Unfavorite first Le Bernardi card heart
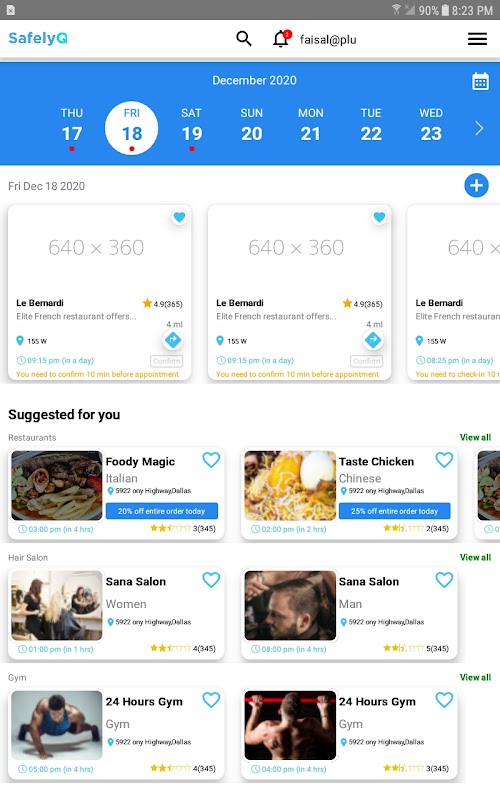The height and width of the screenshot is (800, 500). (179, 217)
